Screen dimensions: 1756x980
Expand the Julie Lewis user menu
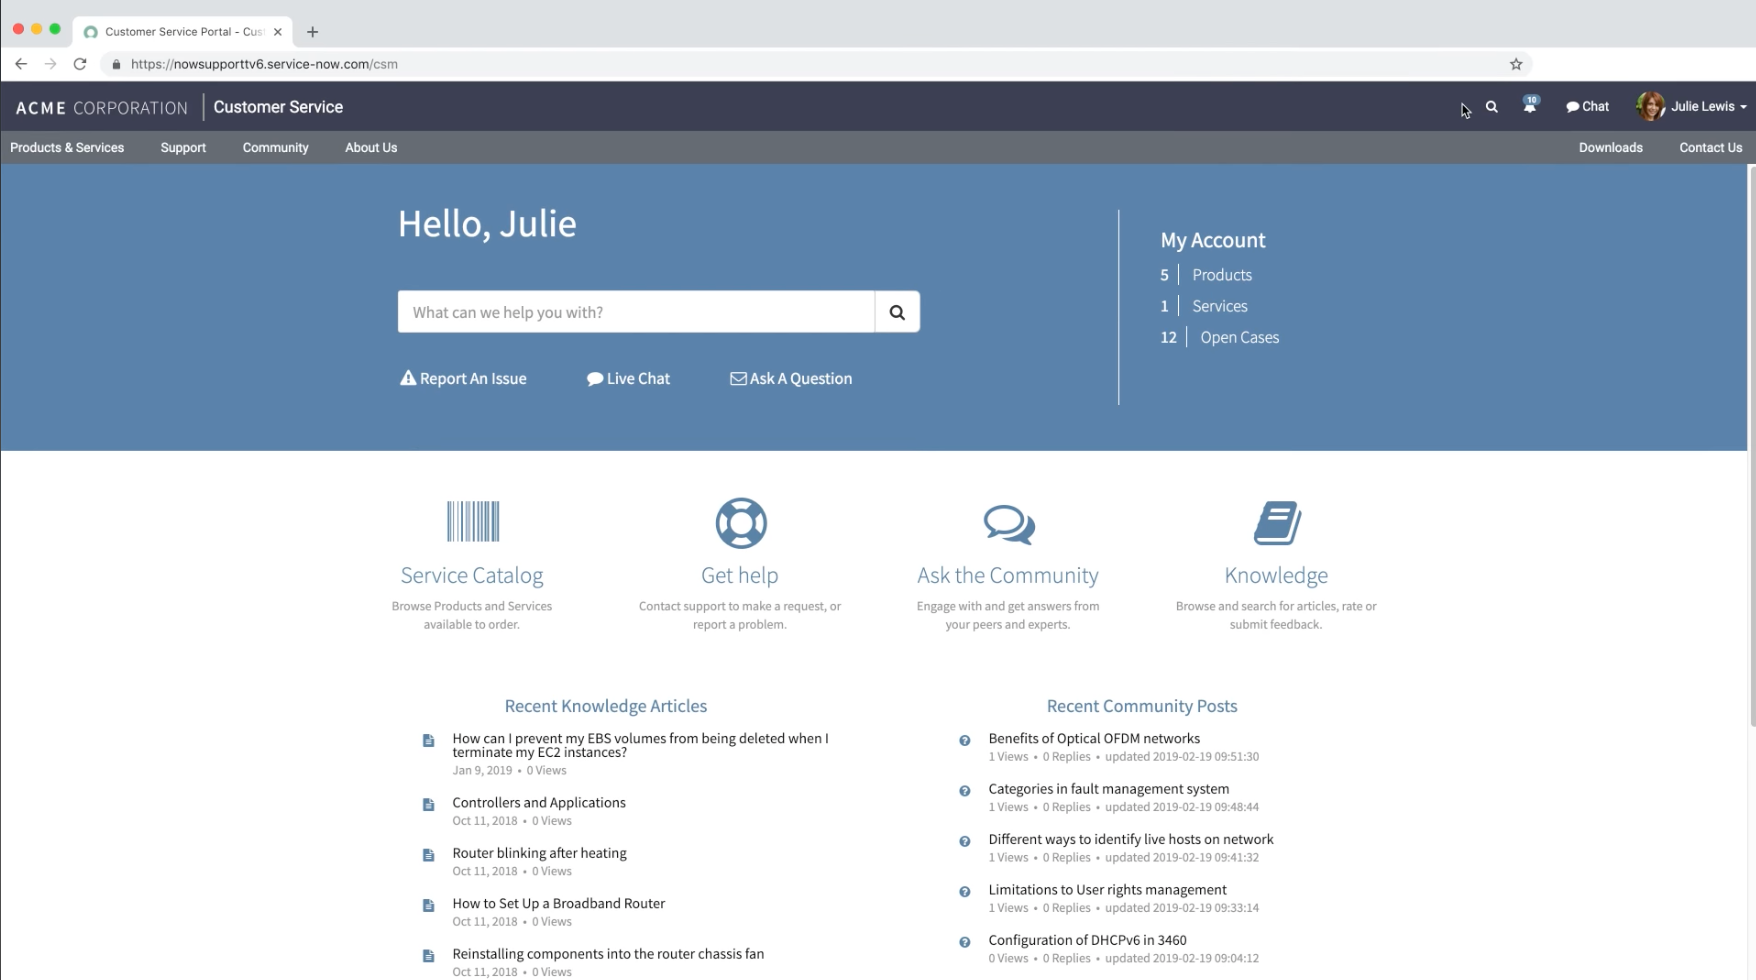point(1709,106)
